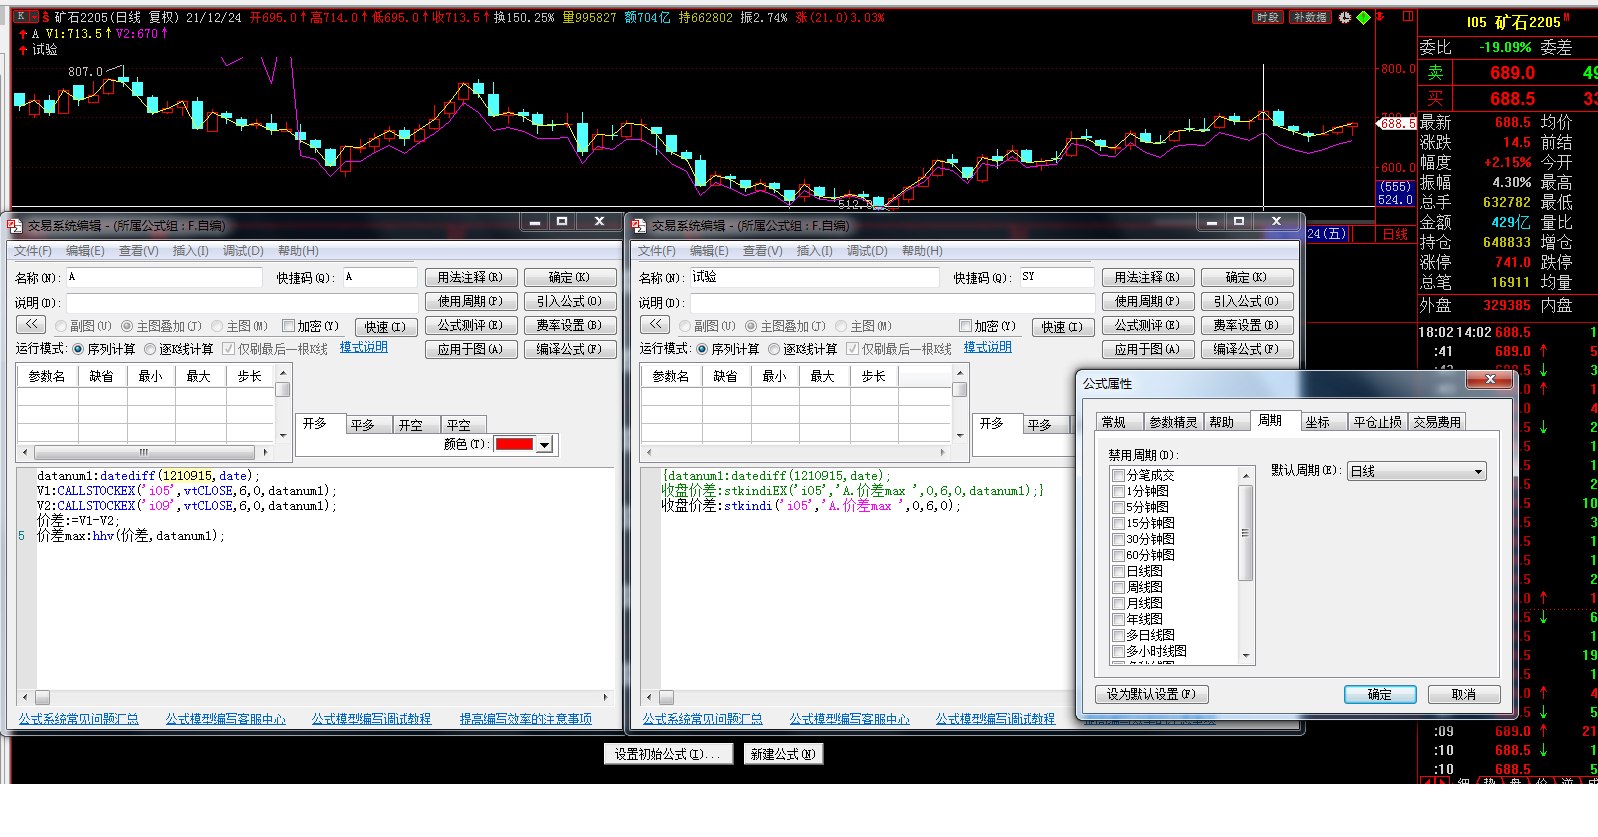1598x837 pixels.
Task: Check the 1分钟图 disabled-period box
Action: pyautogui.click(x=1119, y=492)
